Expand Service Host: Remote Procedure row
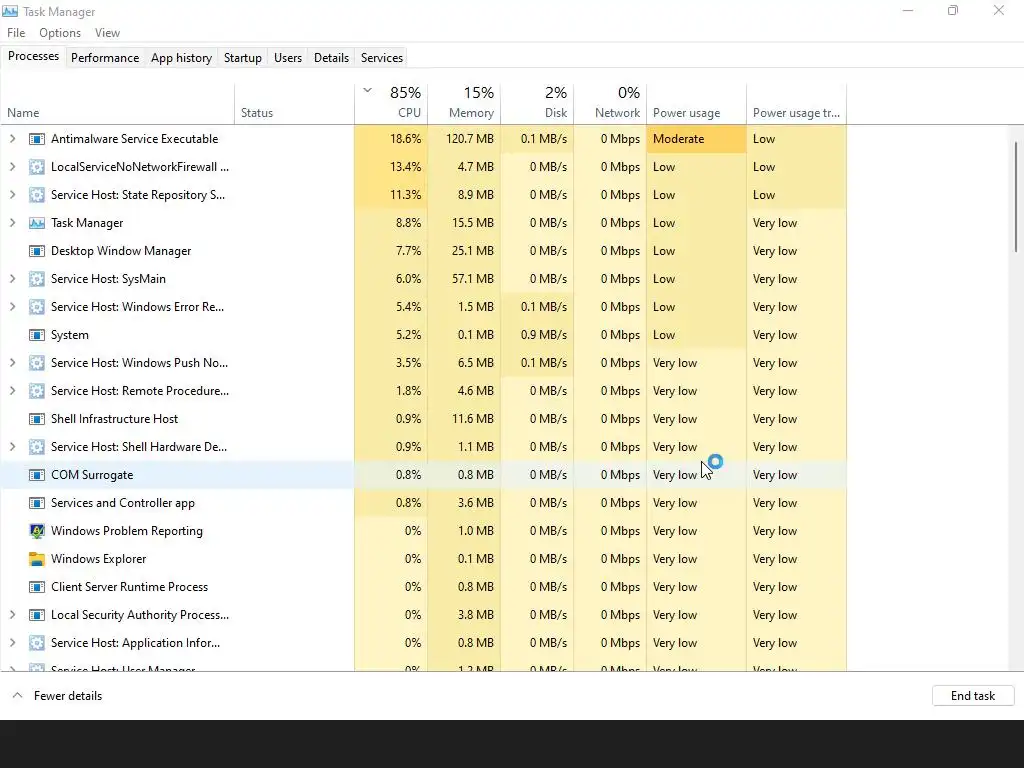The height and width of the screenshot is (768, 1024). pos(12,391)
